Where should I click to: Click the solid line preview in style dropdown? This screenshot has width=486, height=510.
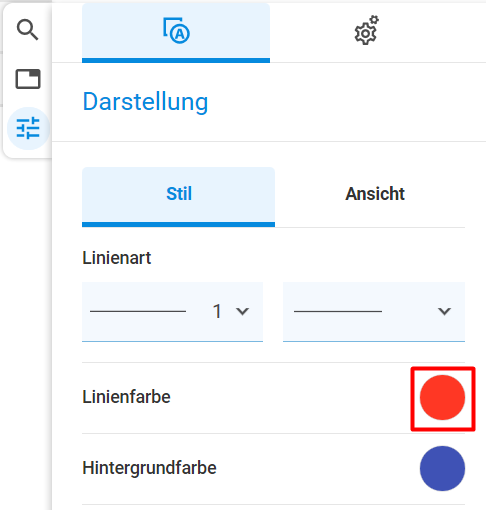pyautogui.click(x=338, y=311)
